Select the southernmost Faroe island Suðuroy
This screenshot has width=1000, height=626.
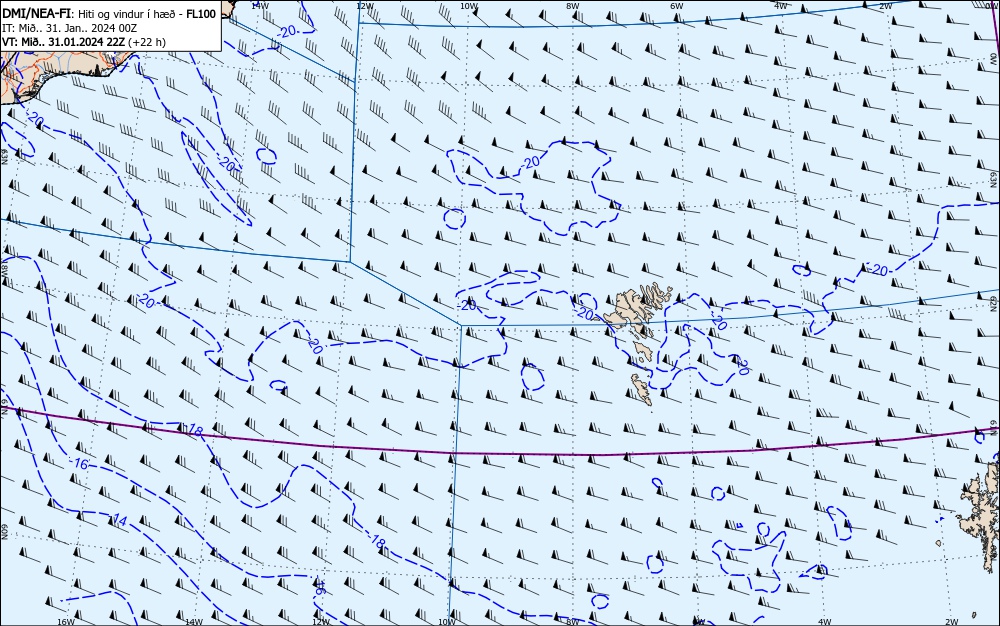(642, 389)
